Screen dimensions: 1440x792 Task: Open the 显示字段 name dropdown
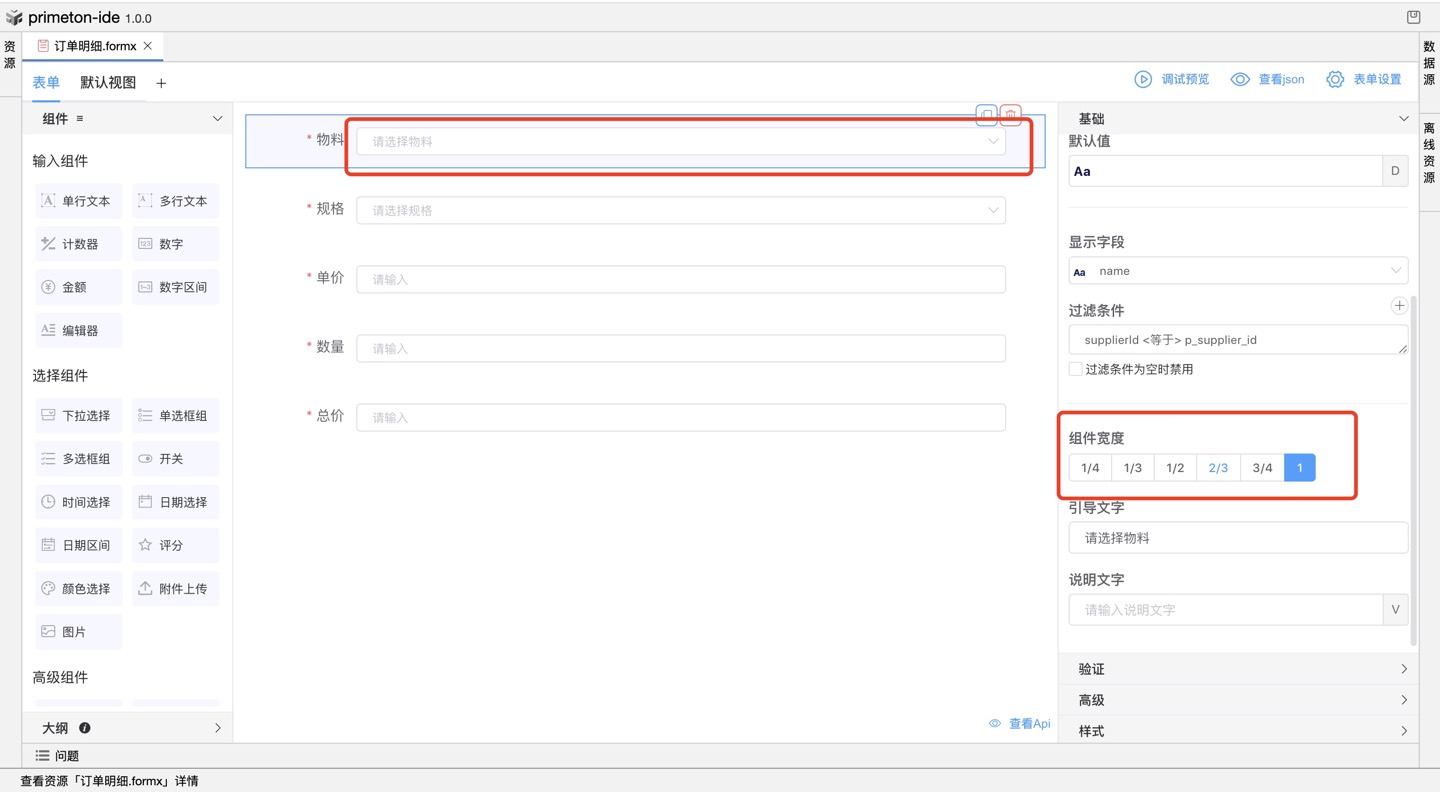coord(1238,271)
